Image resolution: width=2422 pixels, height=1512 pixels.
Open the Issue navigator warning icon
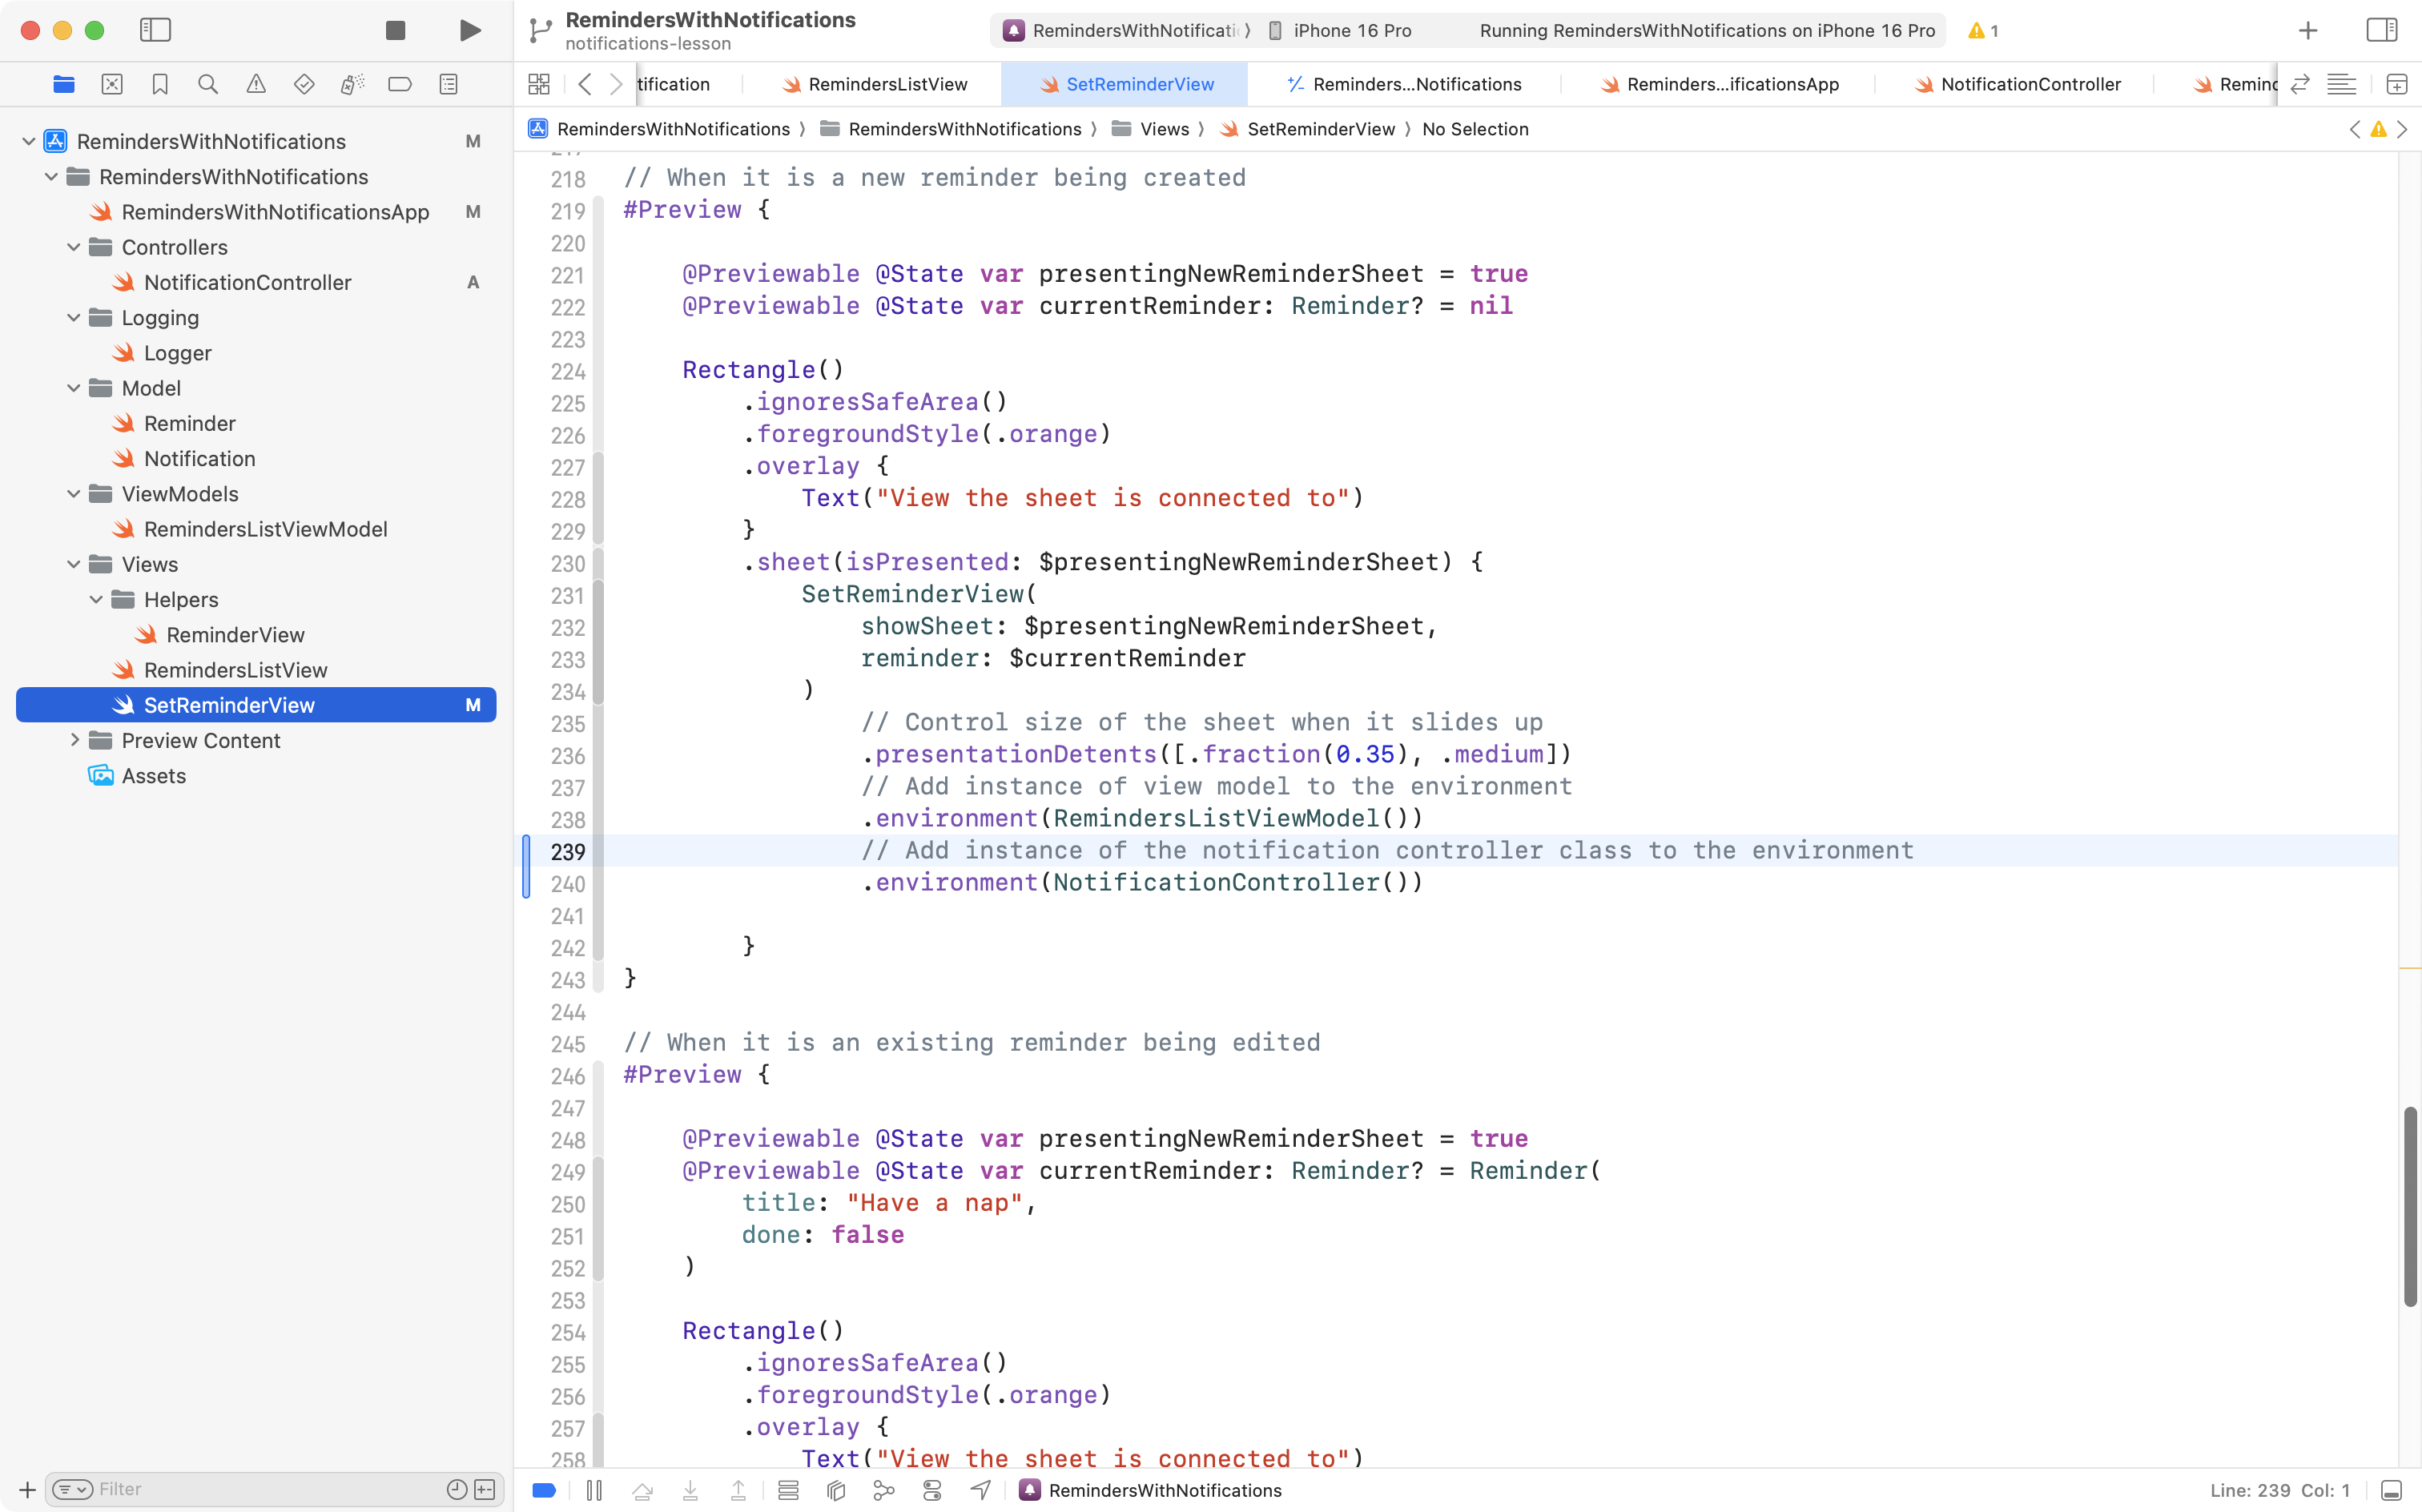(x=256, y=84)
